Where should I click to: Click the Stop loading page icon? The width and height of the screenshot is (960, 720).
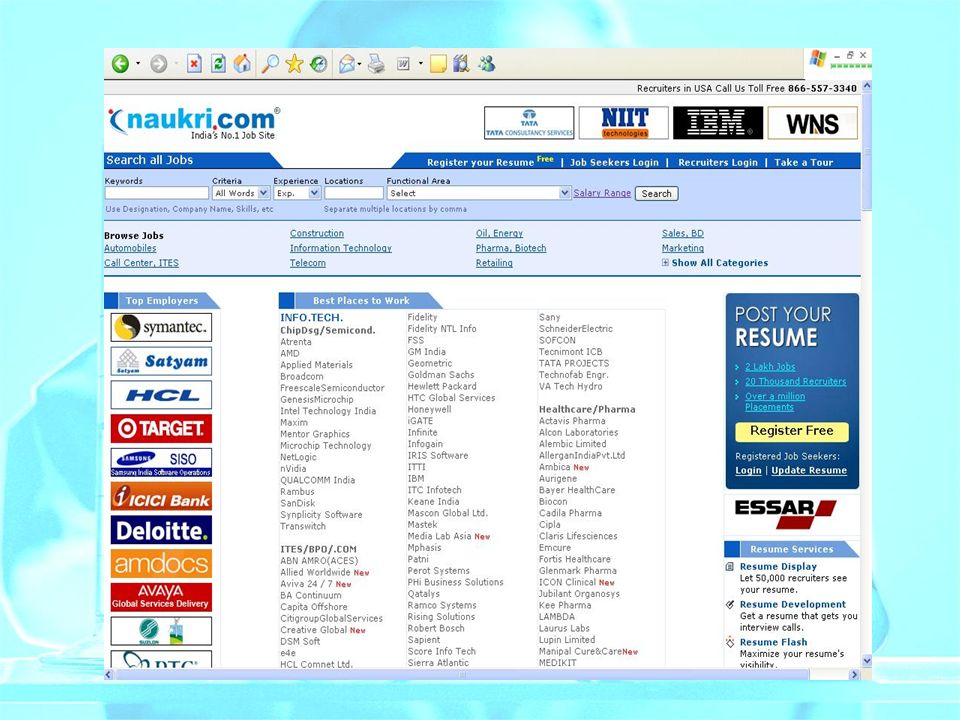pos(194,64)
